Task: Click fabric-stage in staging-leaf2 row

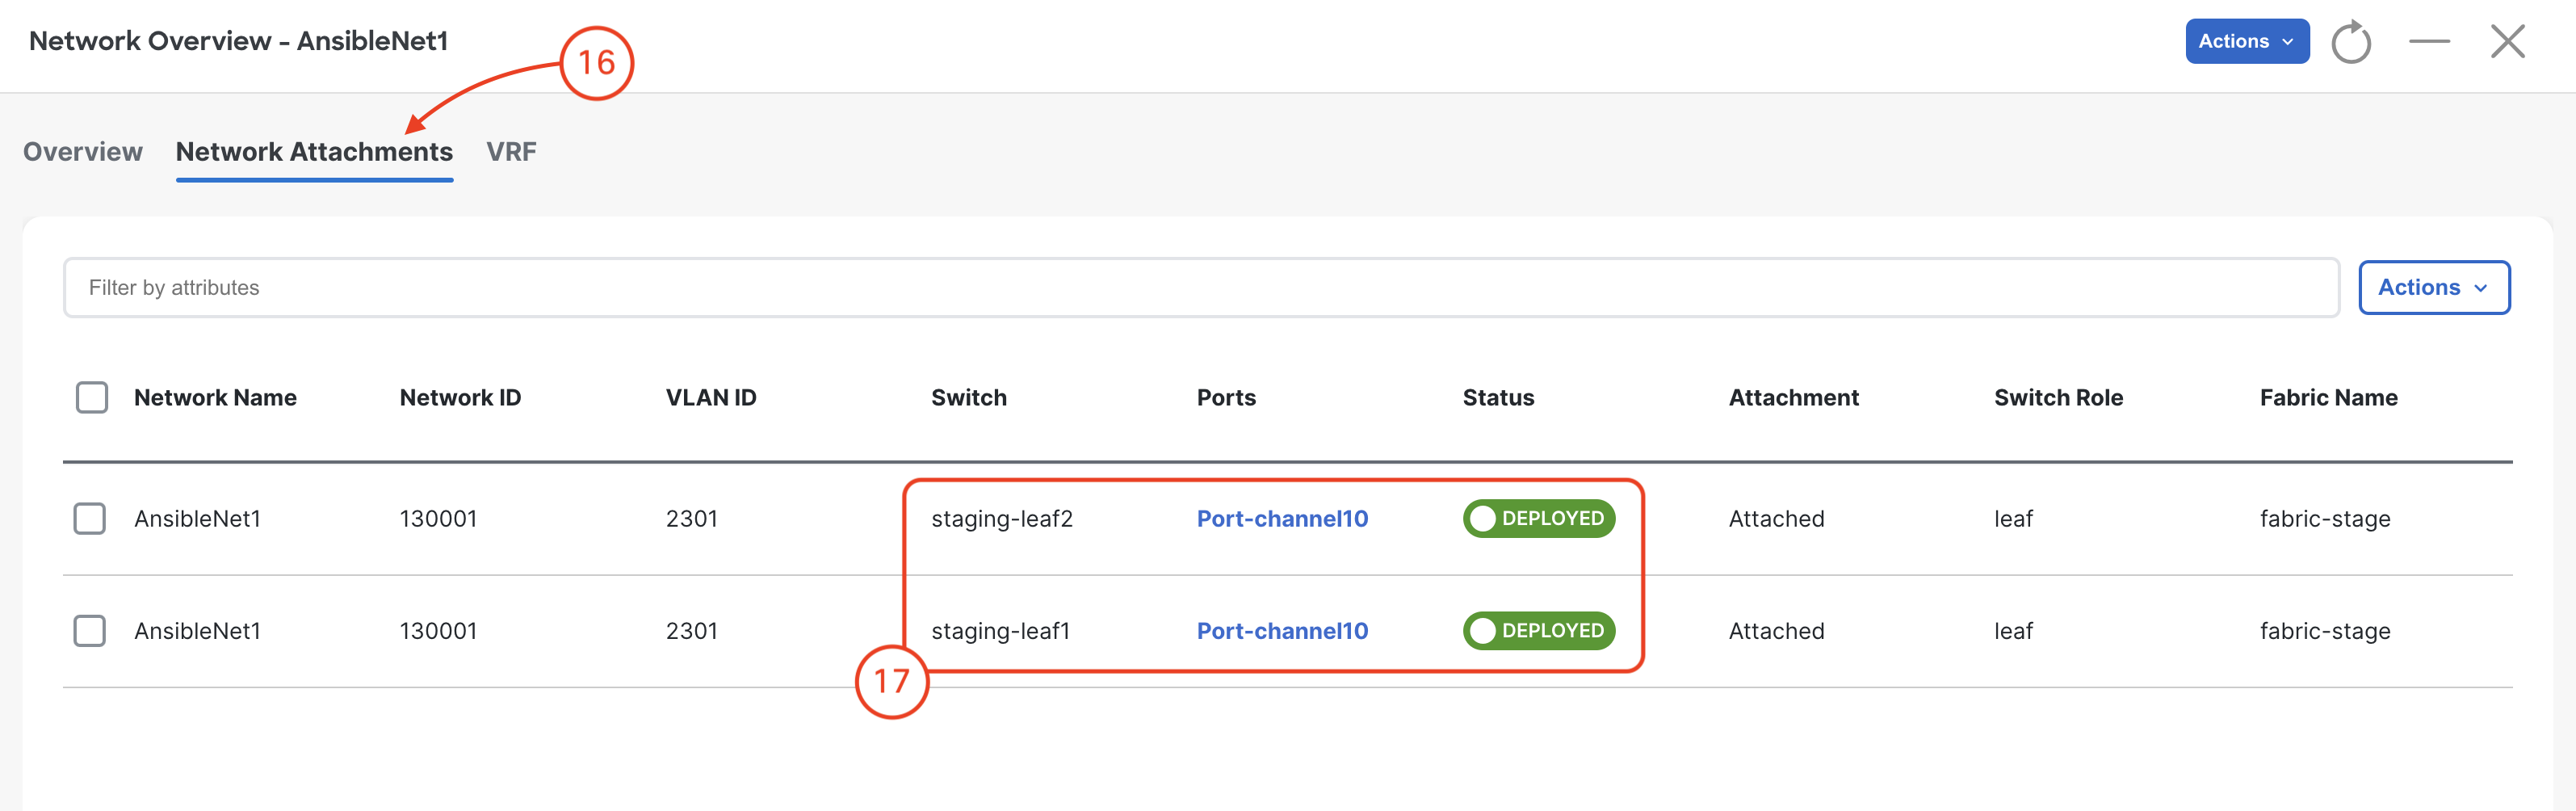Action: click(2325, 519)
